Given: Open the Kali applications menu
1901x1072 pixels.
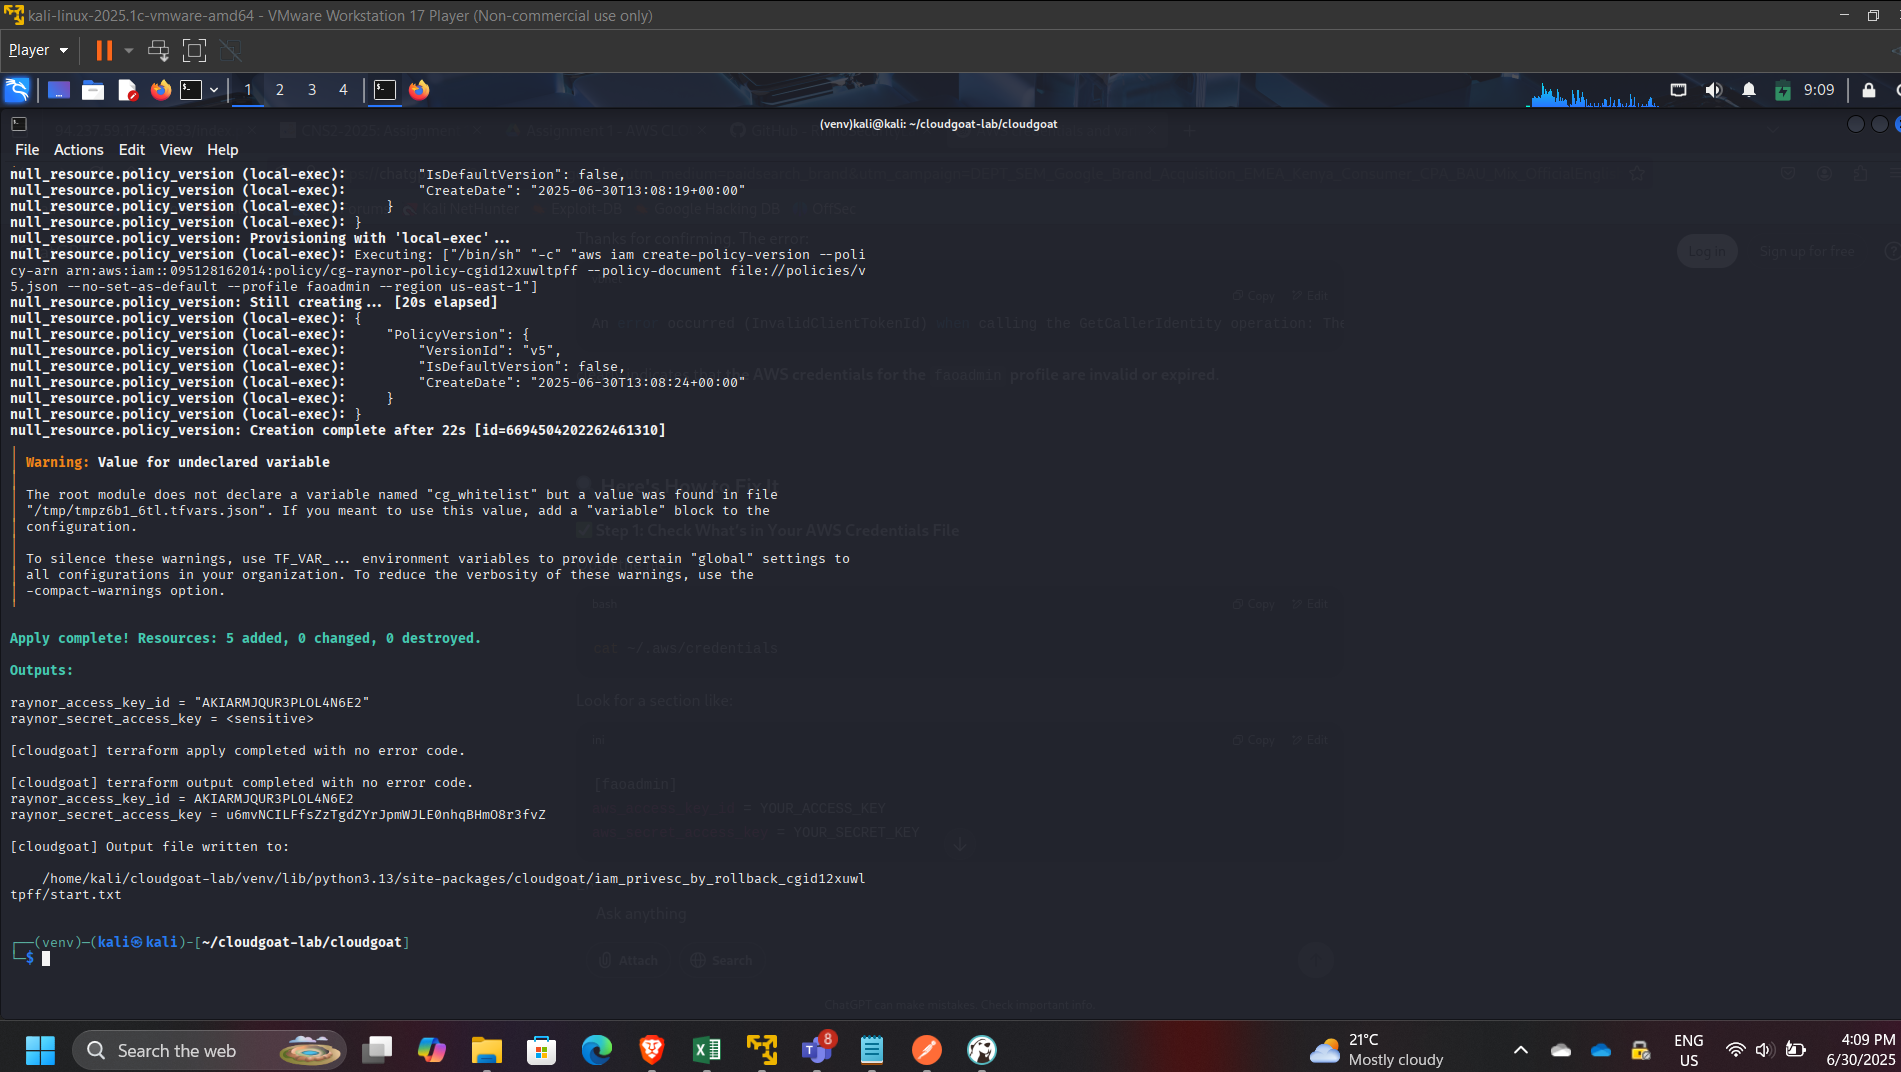Looking at the screenshot, I should tap(17, 90).
